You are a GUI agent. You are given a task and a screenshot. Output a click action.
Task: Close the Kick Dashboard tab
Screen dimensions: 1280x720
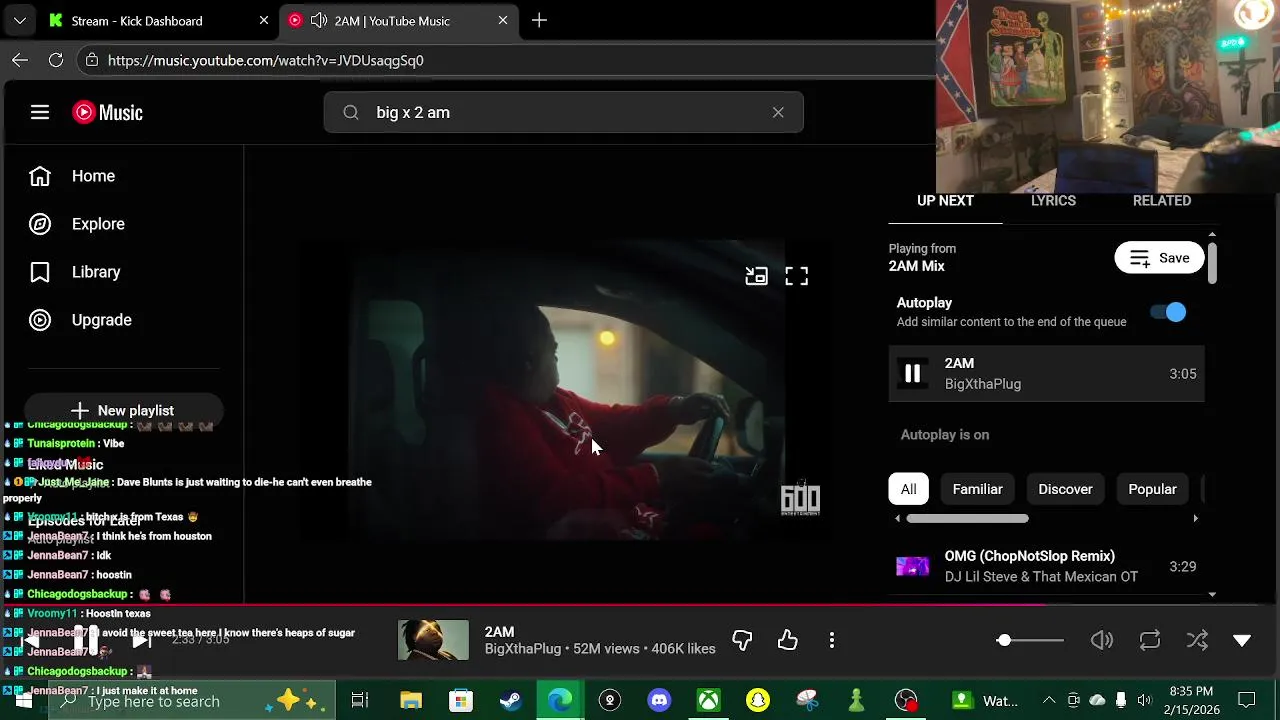[264, 20]
